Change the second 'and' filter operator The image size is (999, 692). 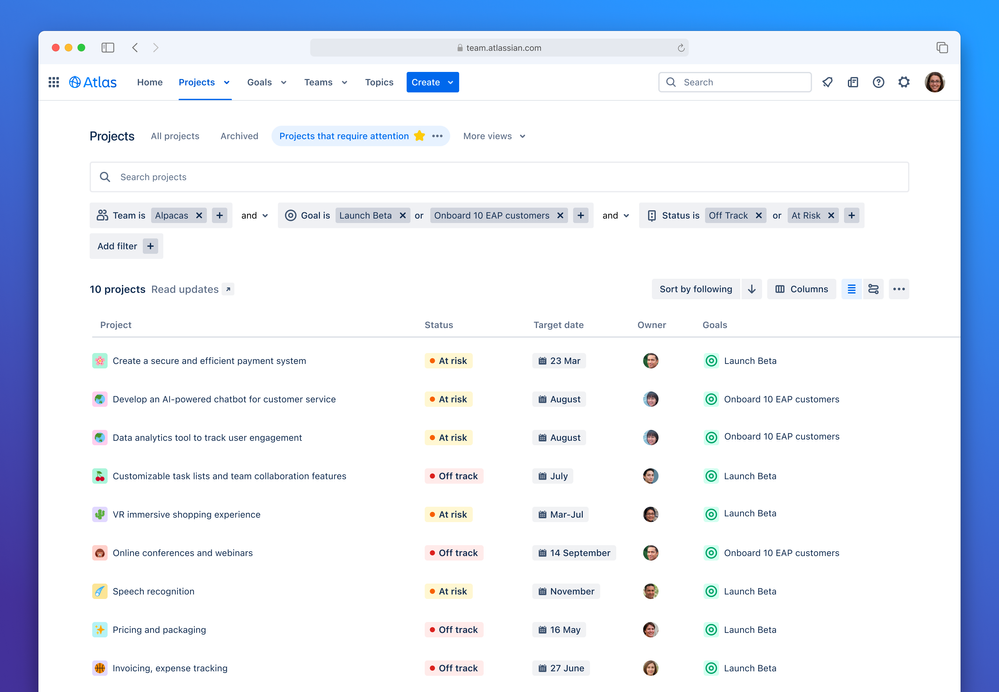coord(616,215)
